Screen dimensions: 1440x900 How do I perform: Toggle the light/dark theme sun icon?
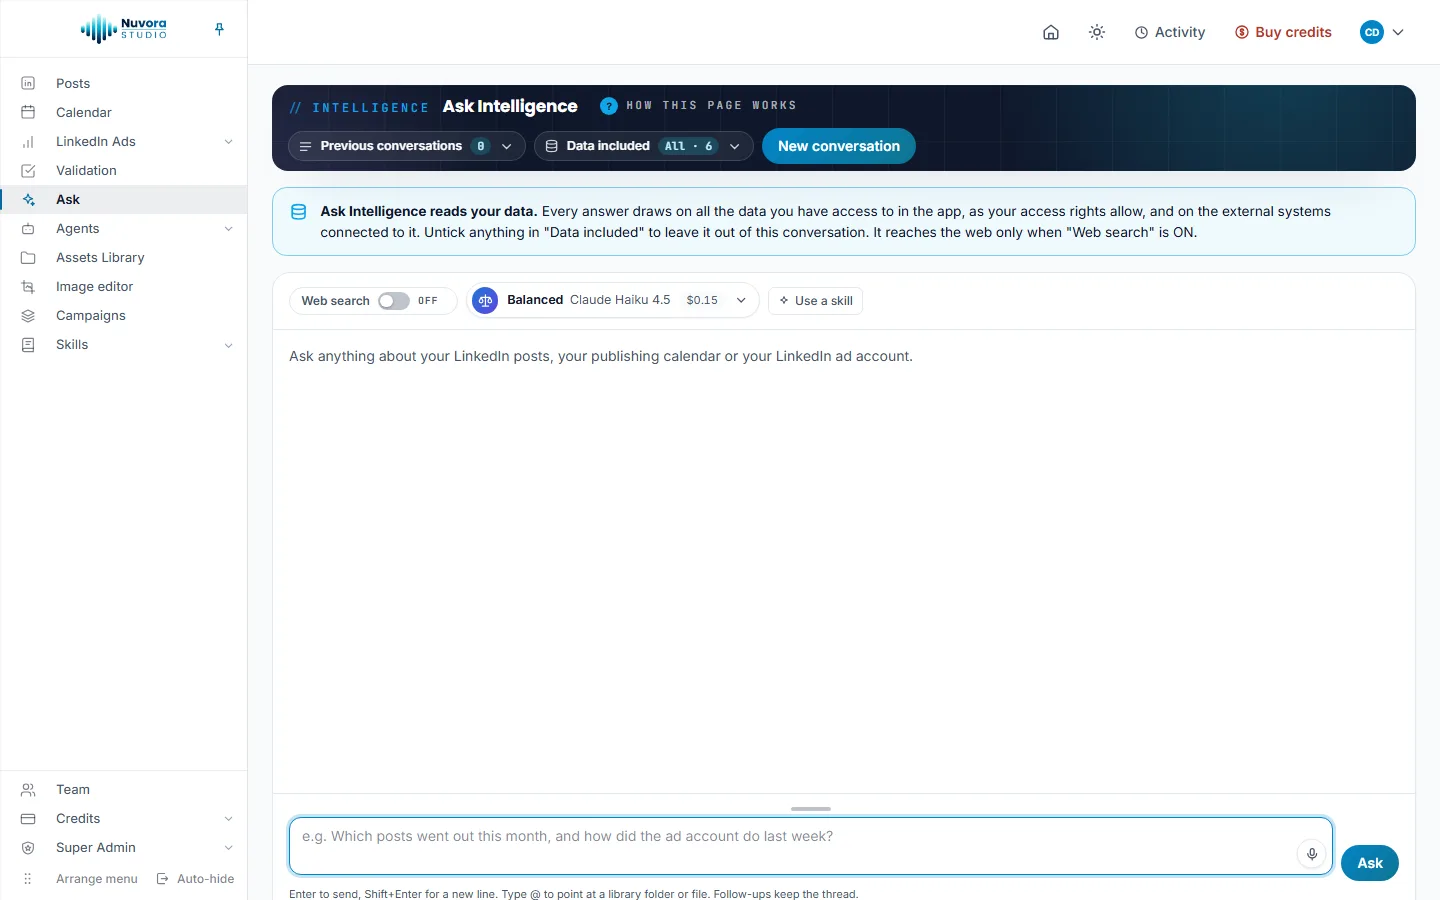click(1097, 32)
